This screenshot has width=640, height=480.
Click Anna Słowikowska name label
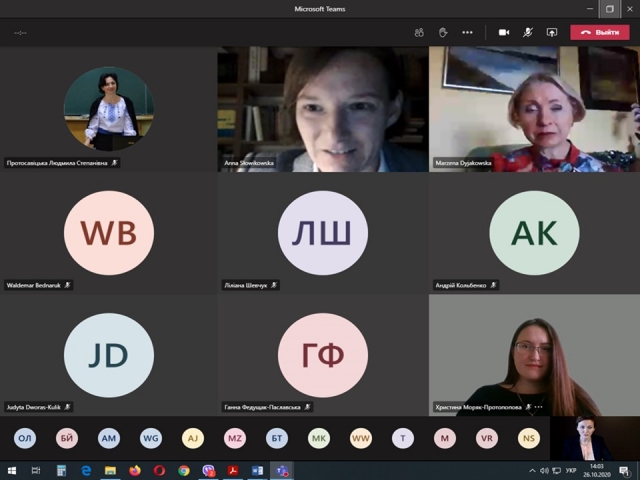[249, 163]
